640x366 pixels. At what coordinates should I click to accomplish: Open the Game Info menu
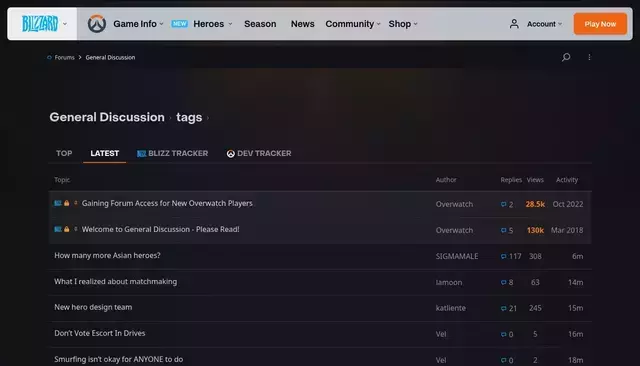coord(138,24)
